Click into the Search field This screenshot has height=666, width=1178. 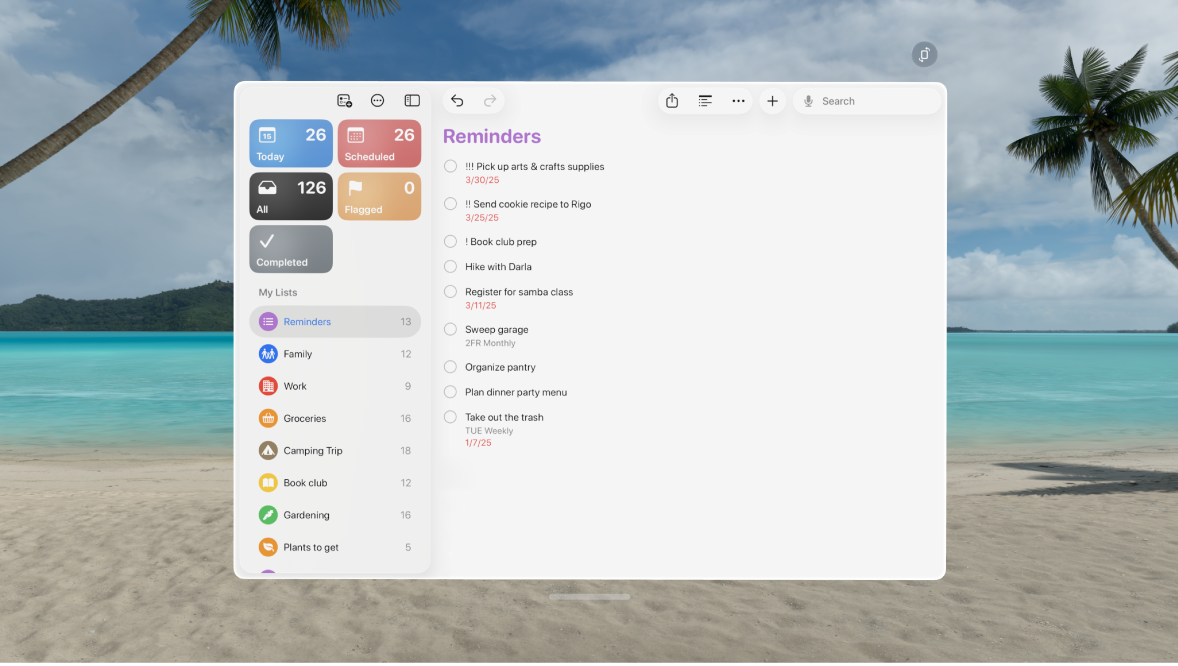866,100
